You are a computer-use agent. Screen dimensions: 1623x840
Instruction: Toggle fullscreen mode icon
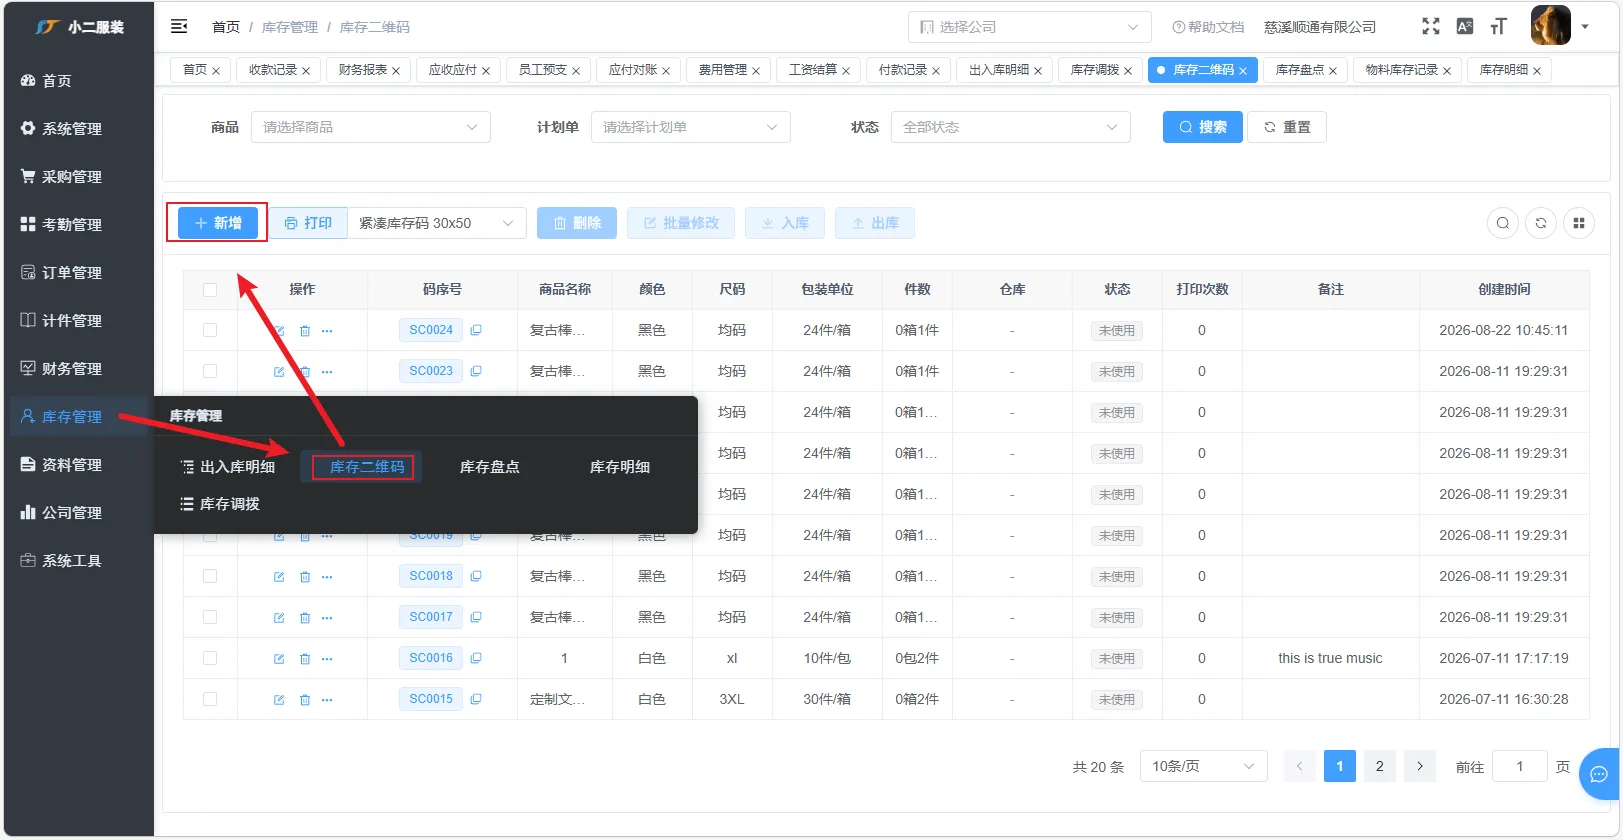tap(1431, 27)
